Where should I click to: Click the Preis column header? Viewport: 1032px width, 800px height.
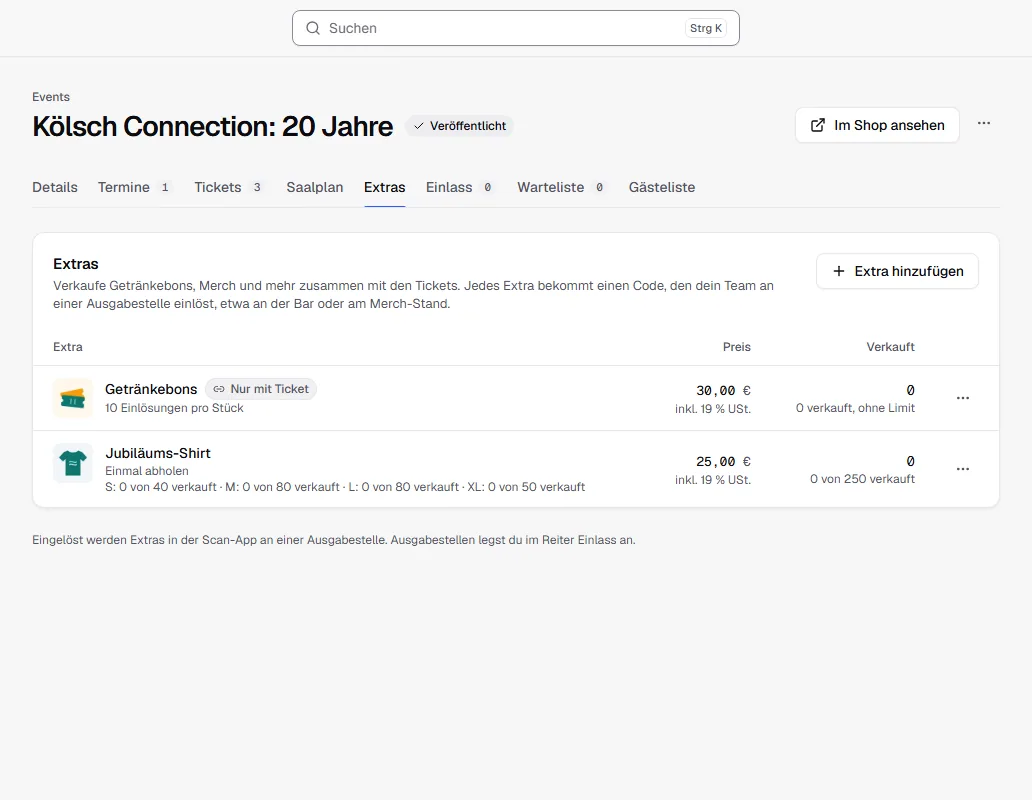pos(736,347)
